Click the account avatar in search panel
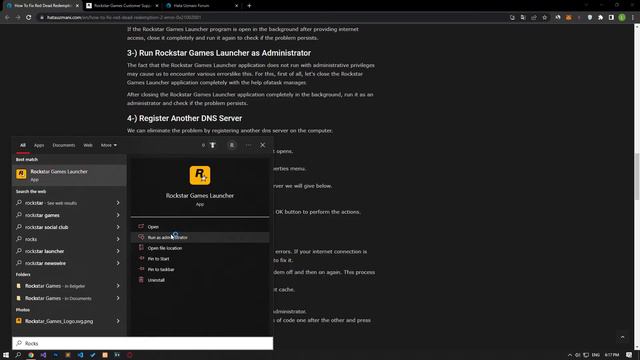 click(232, 145)
